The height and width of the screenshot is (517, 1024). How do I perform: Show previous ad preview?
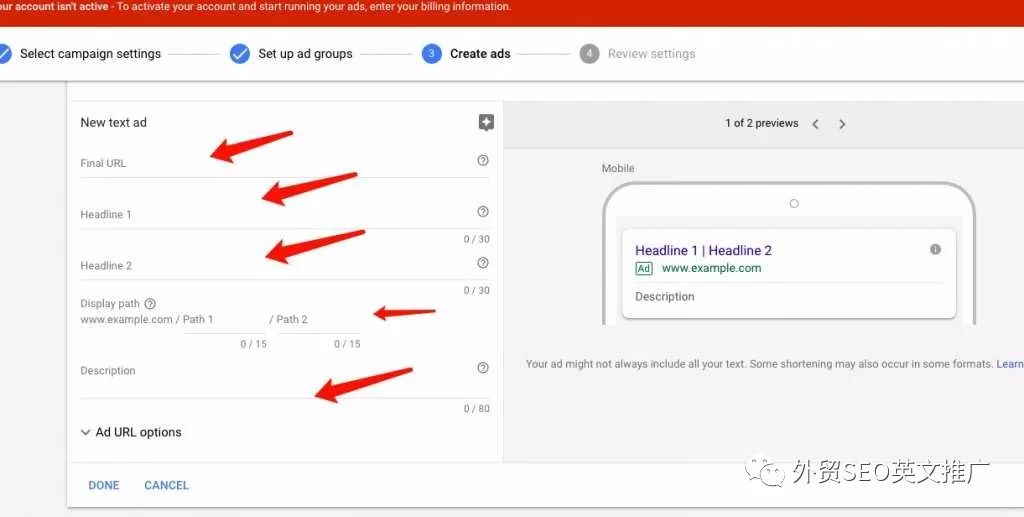point(815,124)
